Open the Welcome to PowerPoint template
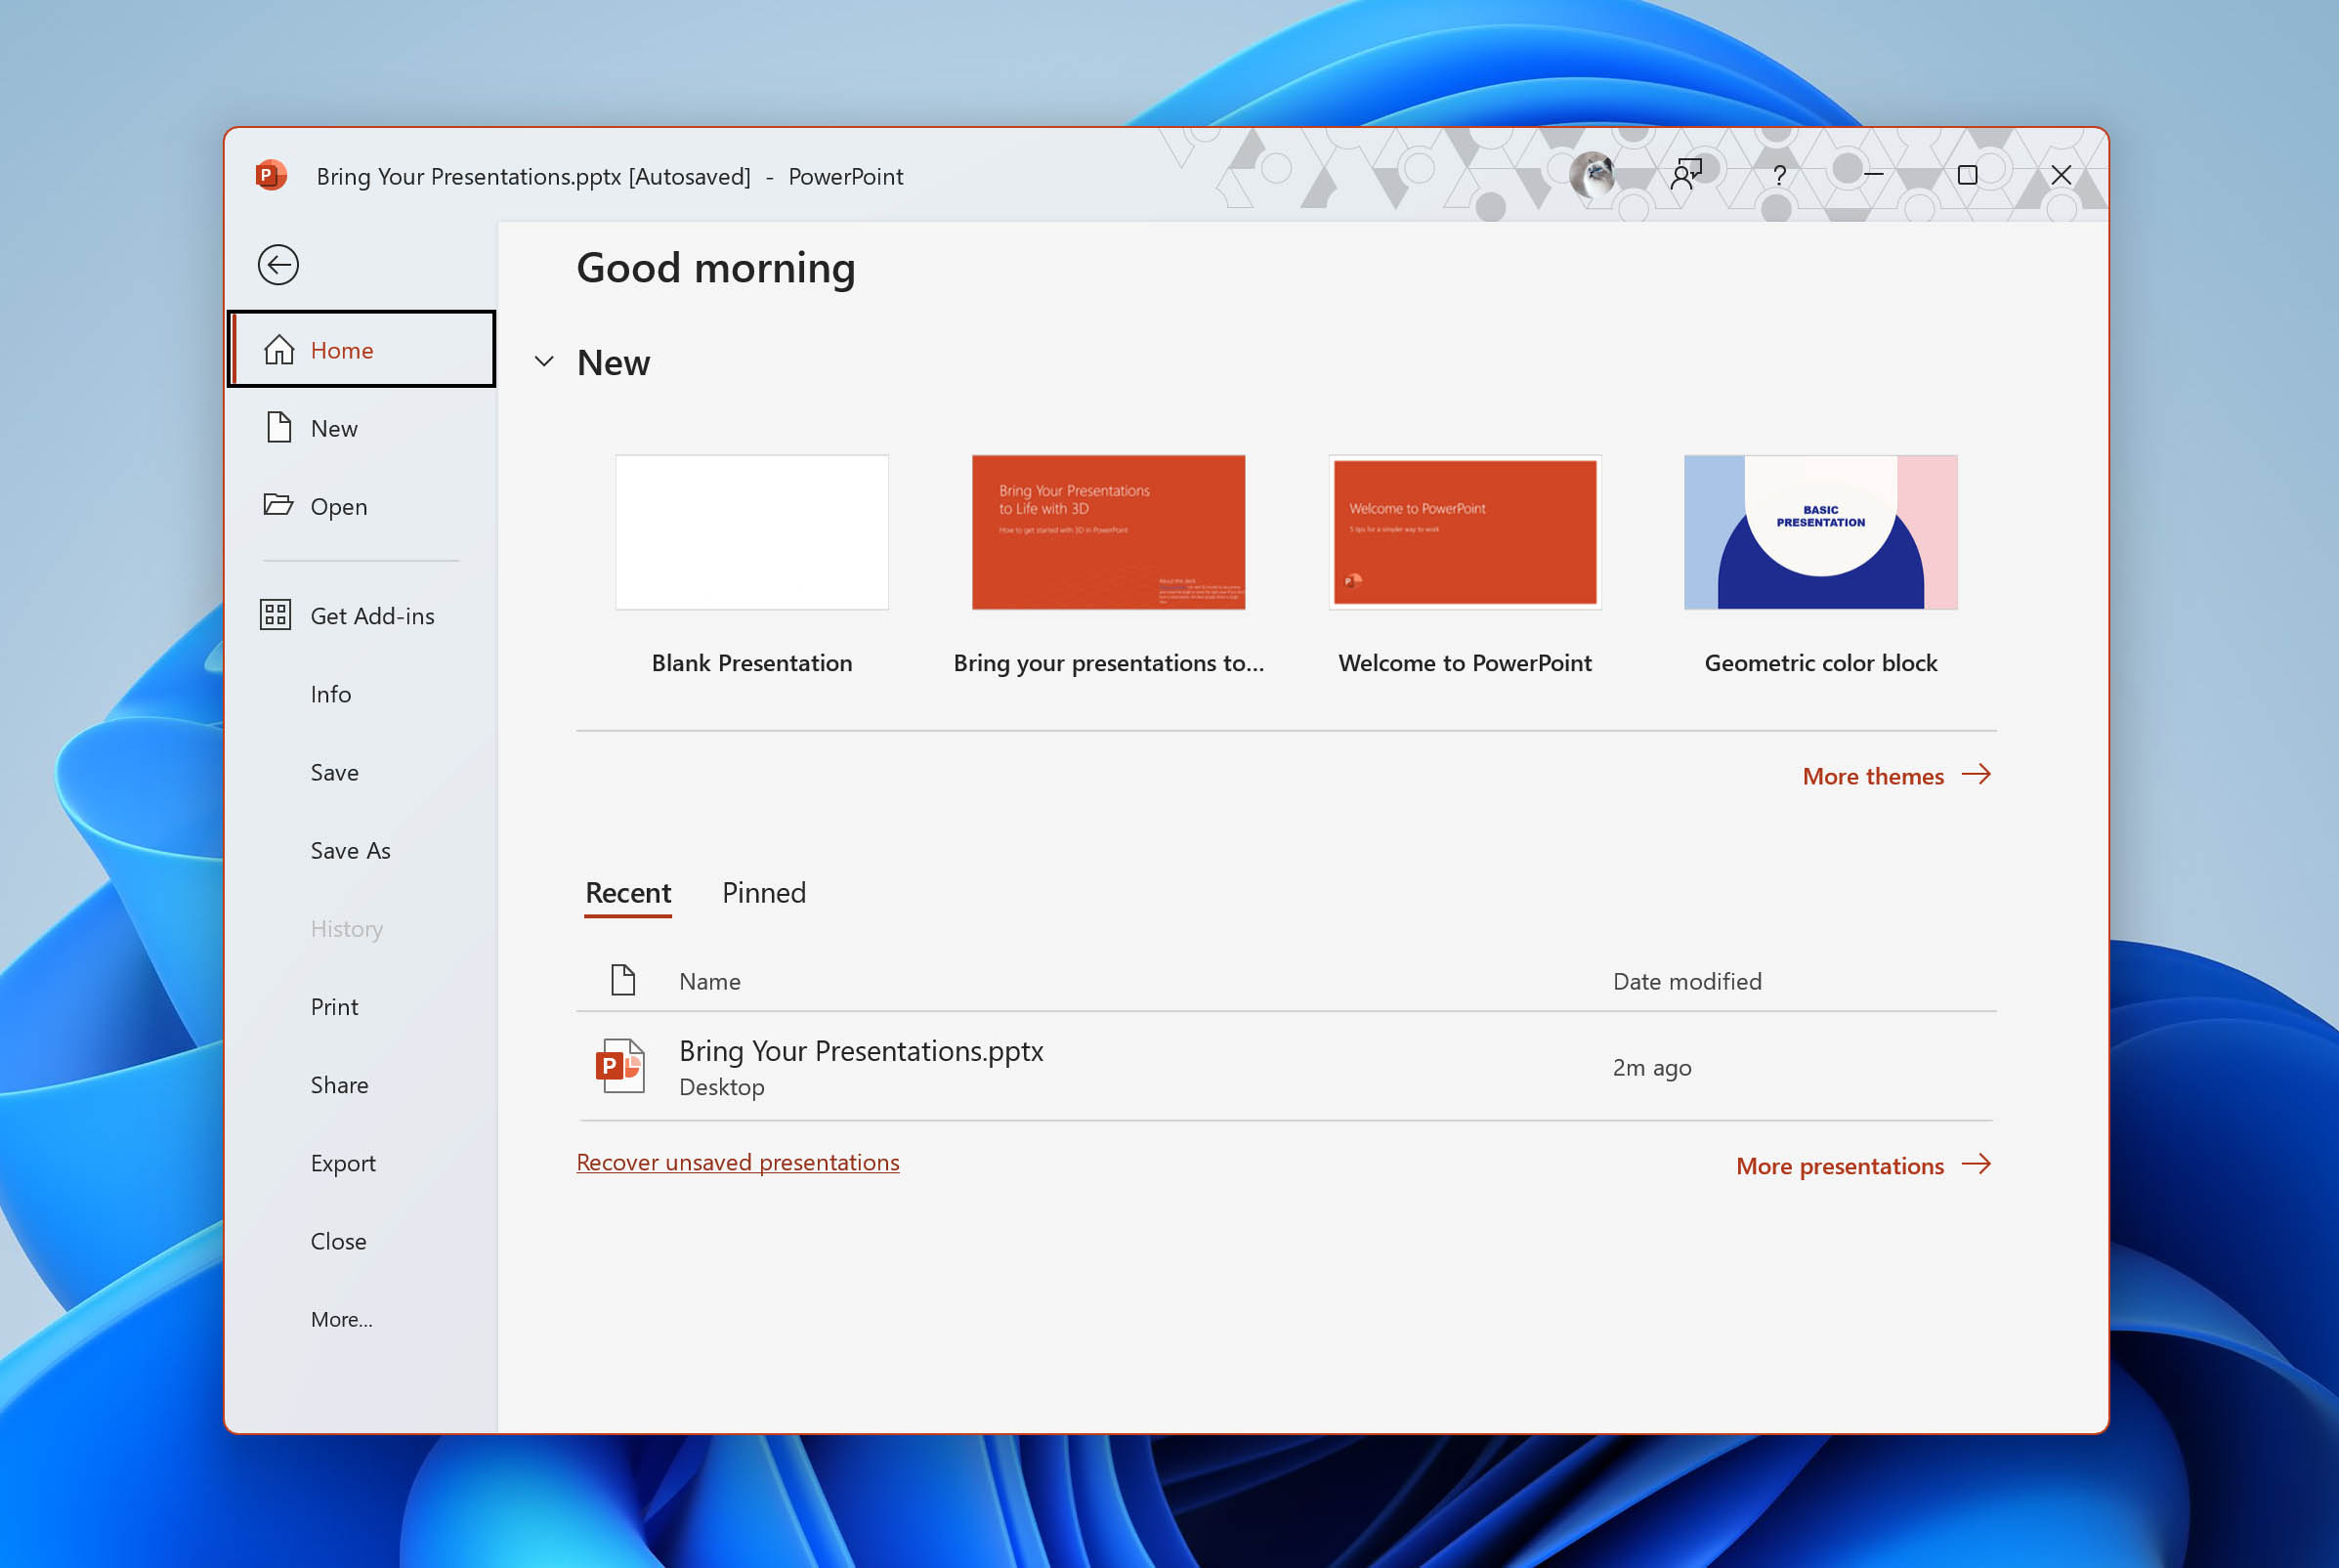 tap(1464, 531)
